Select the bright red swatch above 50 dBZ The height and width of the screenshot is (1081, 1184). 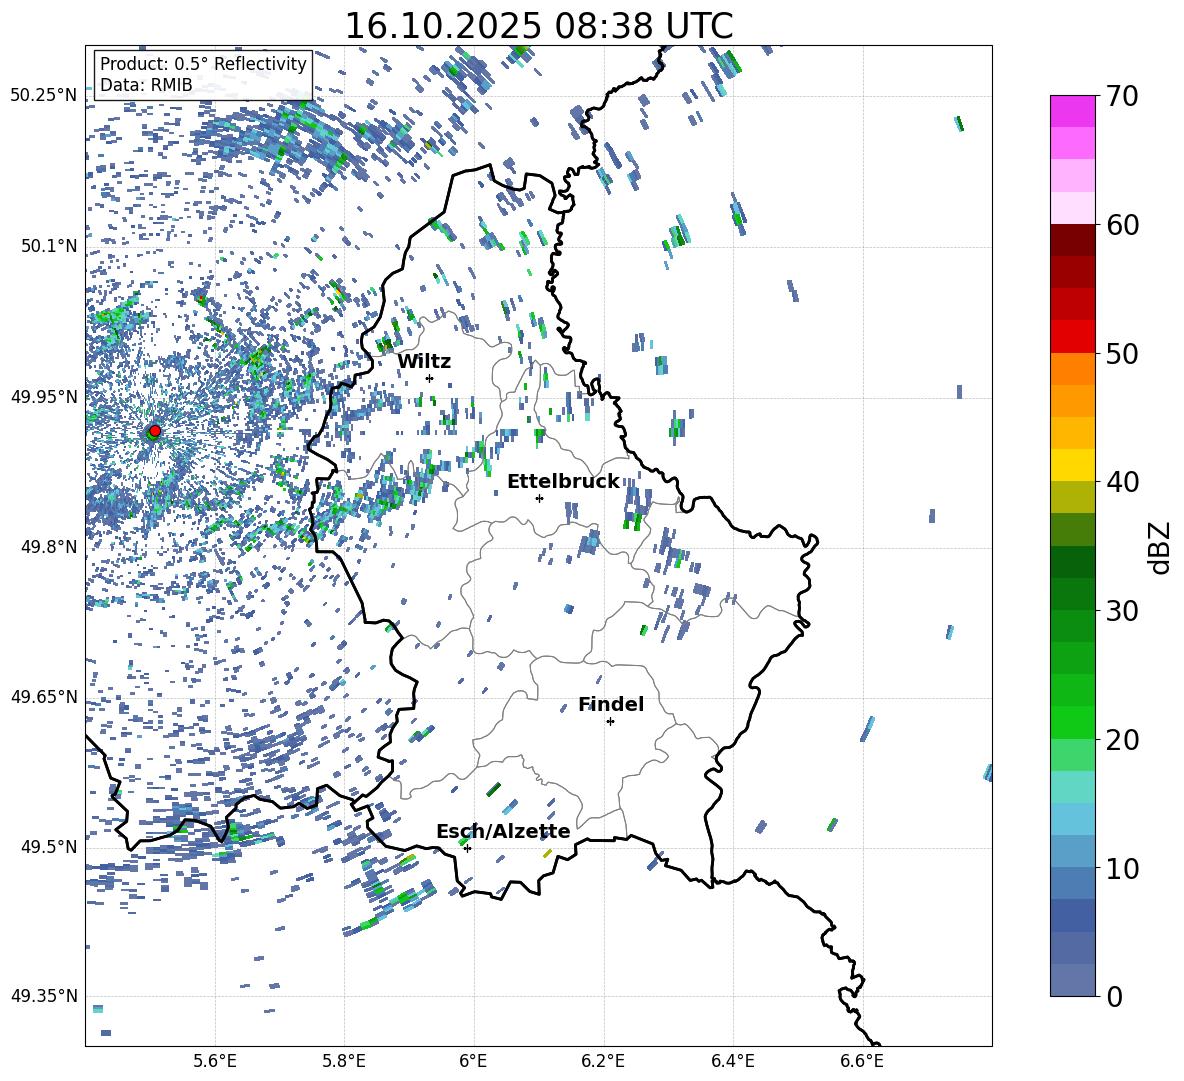[x=1073, y=336]
